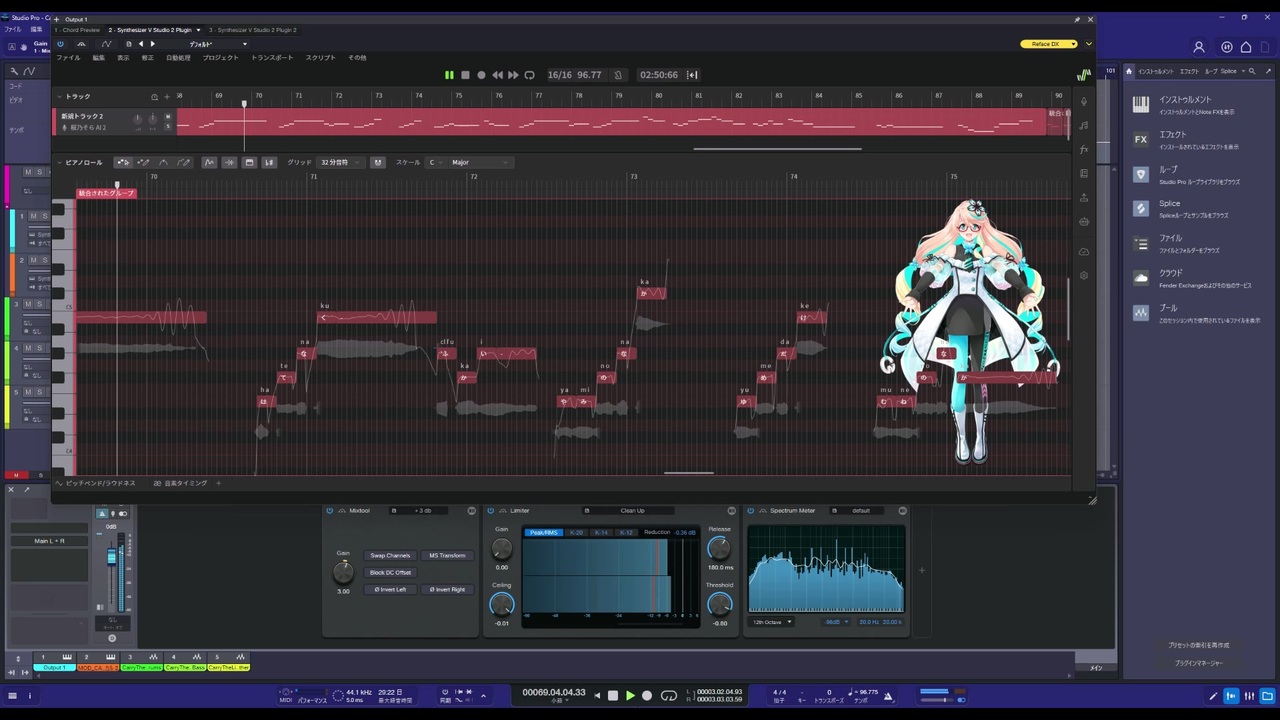Click the Studio Pro main transport play button
The image size is (1280, 720).
tap(630, 695)
